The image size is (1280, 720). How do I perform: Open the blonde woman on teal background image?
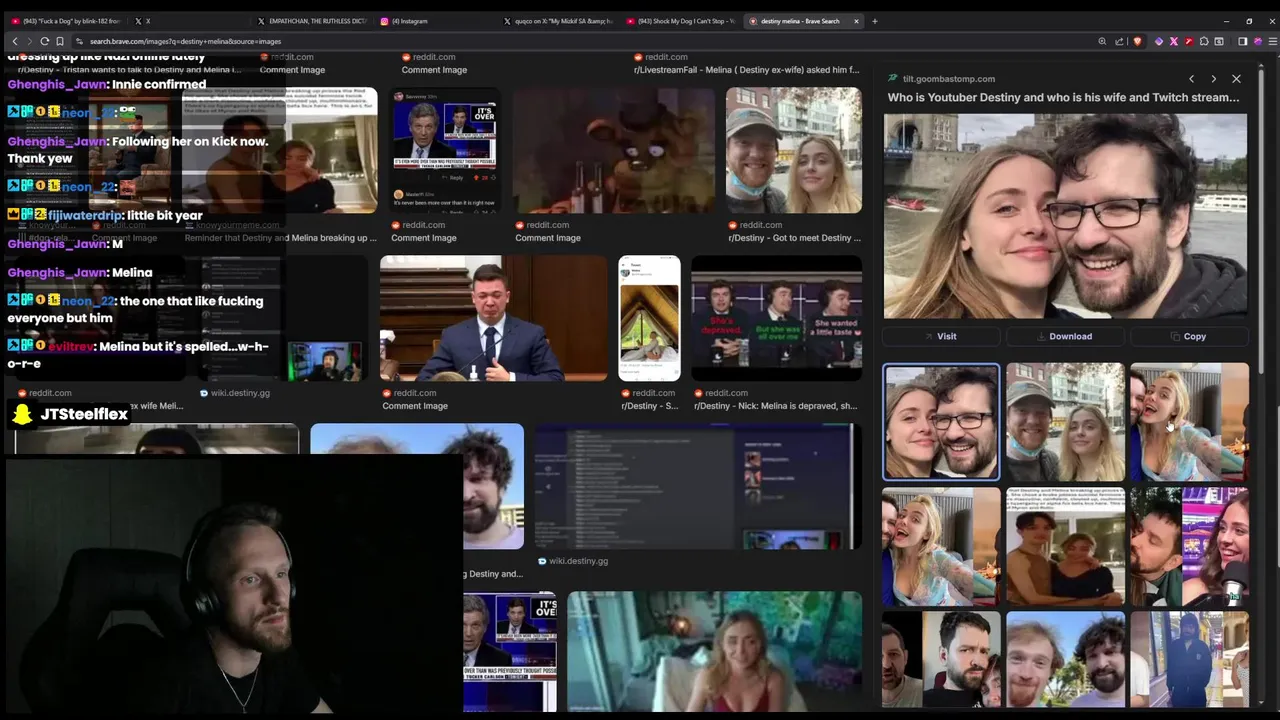pos(714,651)
